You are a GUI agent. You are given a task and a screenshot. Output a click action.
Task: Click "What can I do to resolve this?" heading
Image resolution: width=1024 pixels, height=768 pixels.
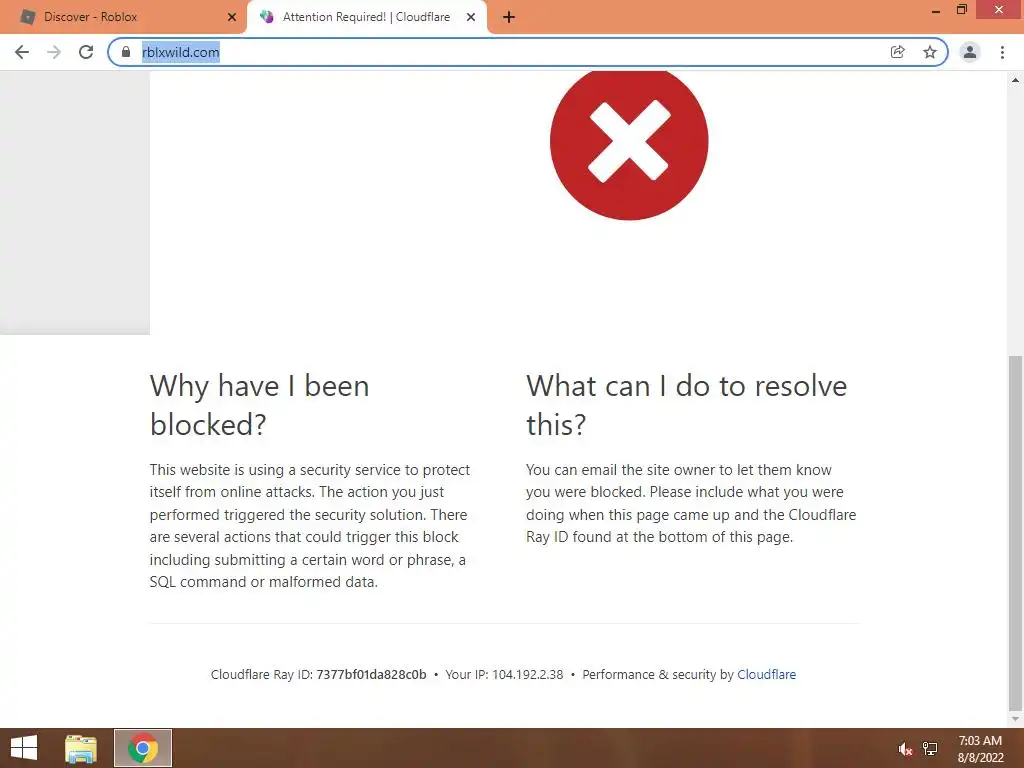[x=686, y=405]
